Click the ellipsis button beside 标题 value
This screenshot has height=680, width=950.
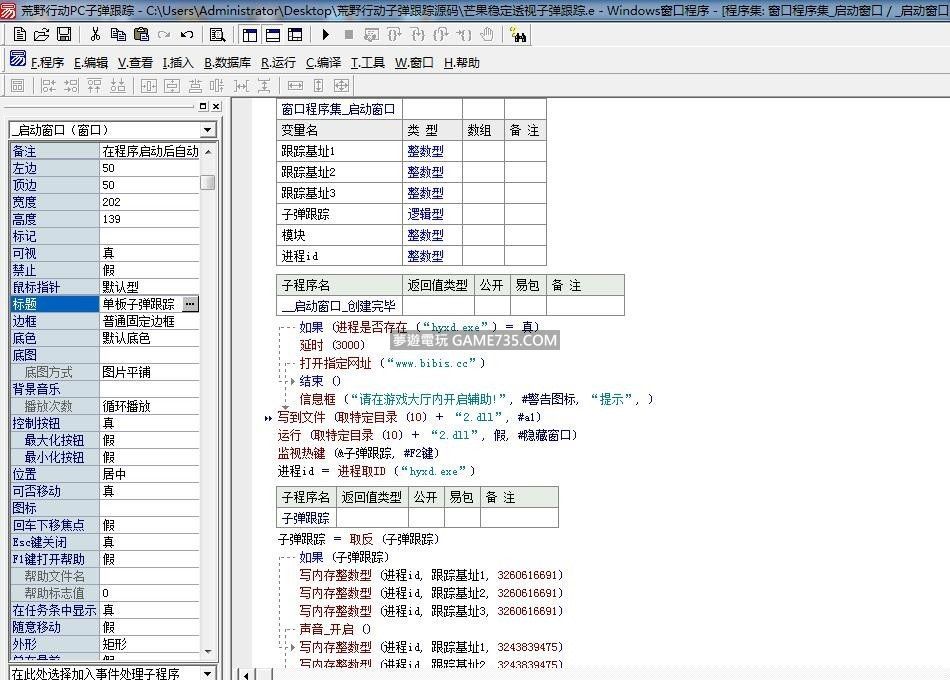(x=190, y=304)
